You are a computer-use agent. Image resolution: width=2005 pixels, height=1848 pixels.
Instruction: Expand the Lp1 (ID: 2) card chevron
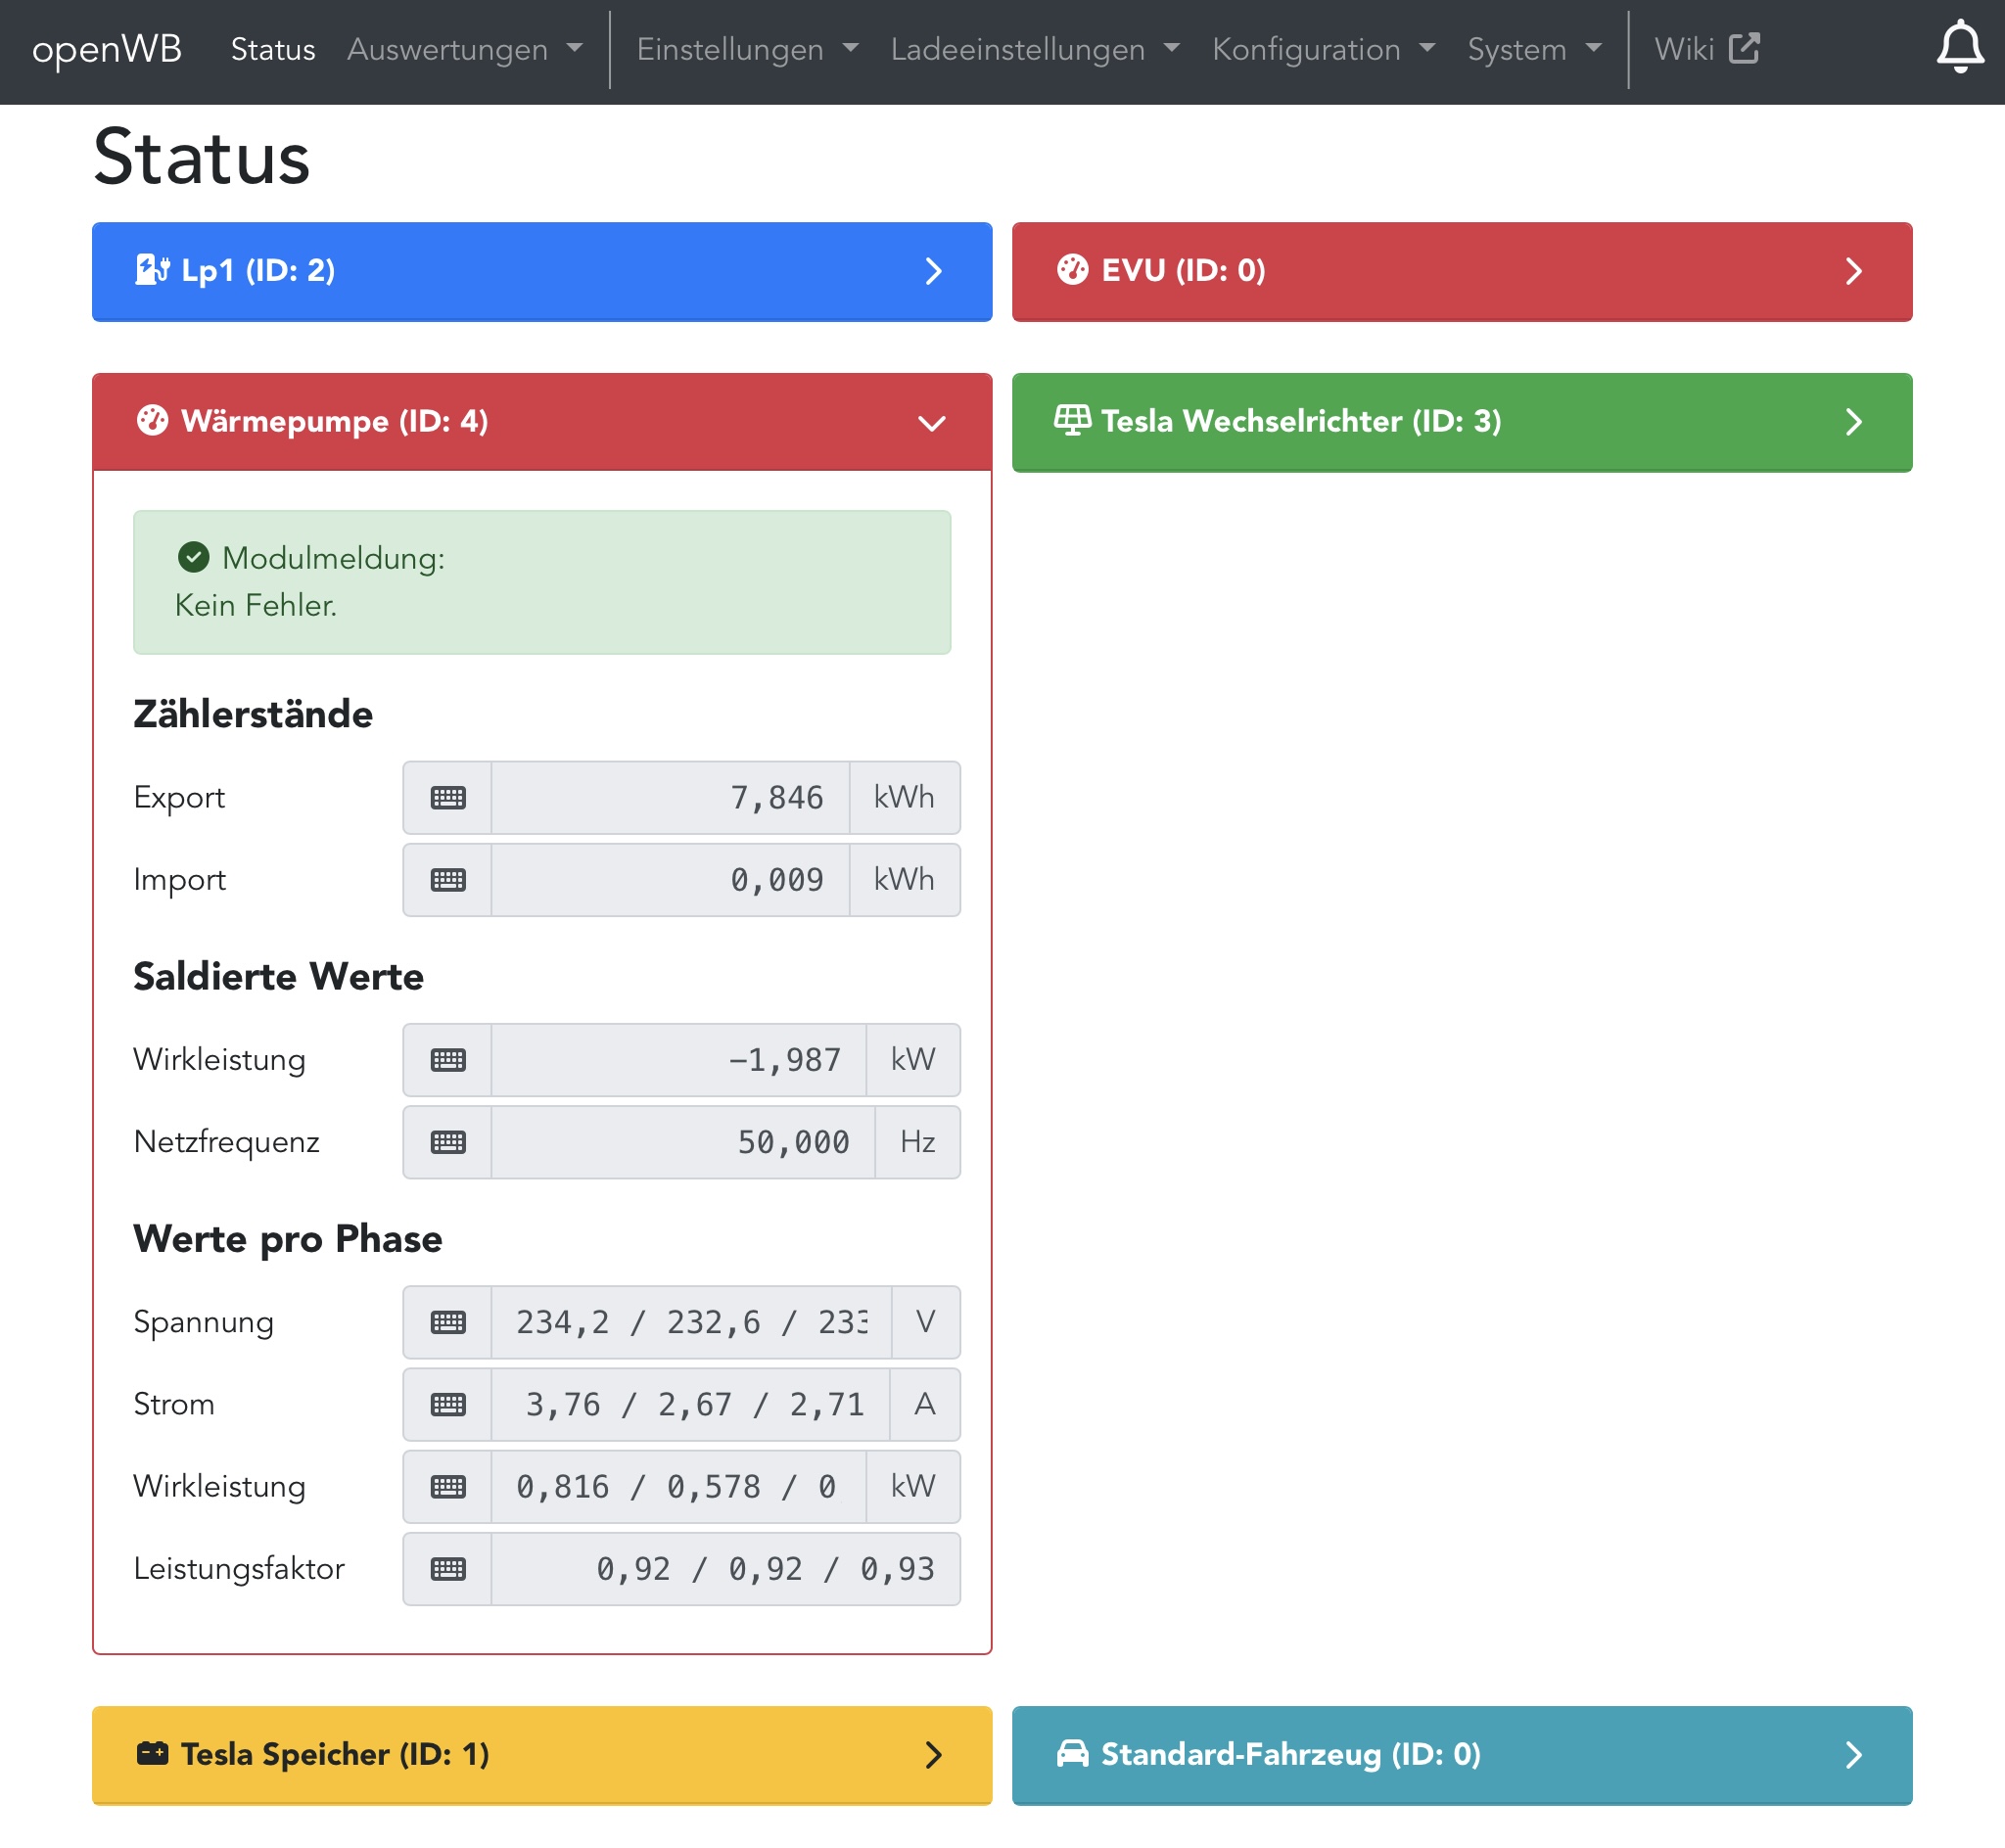(x=932, y=271)
